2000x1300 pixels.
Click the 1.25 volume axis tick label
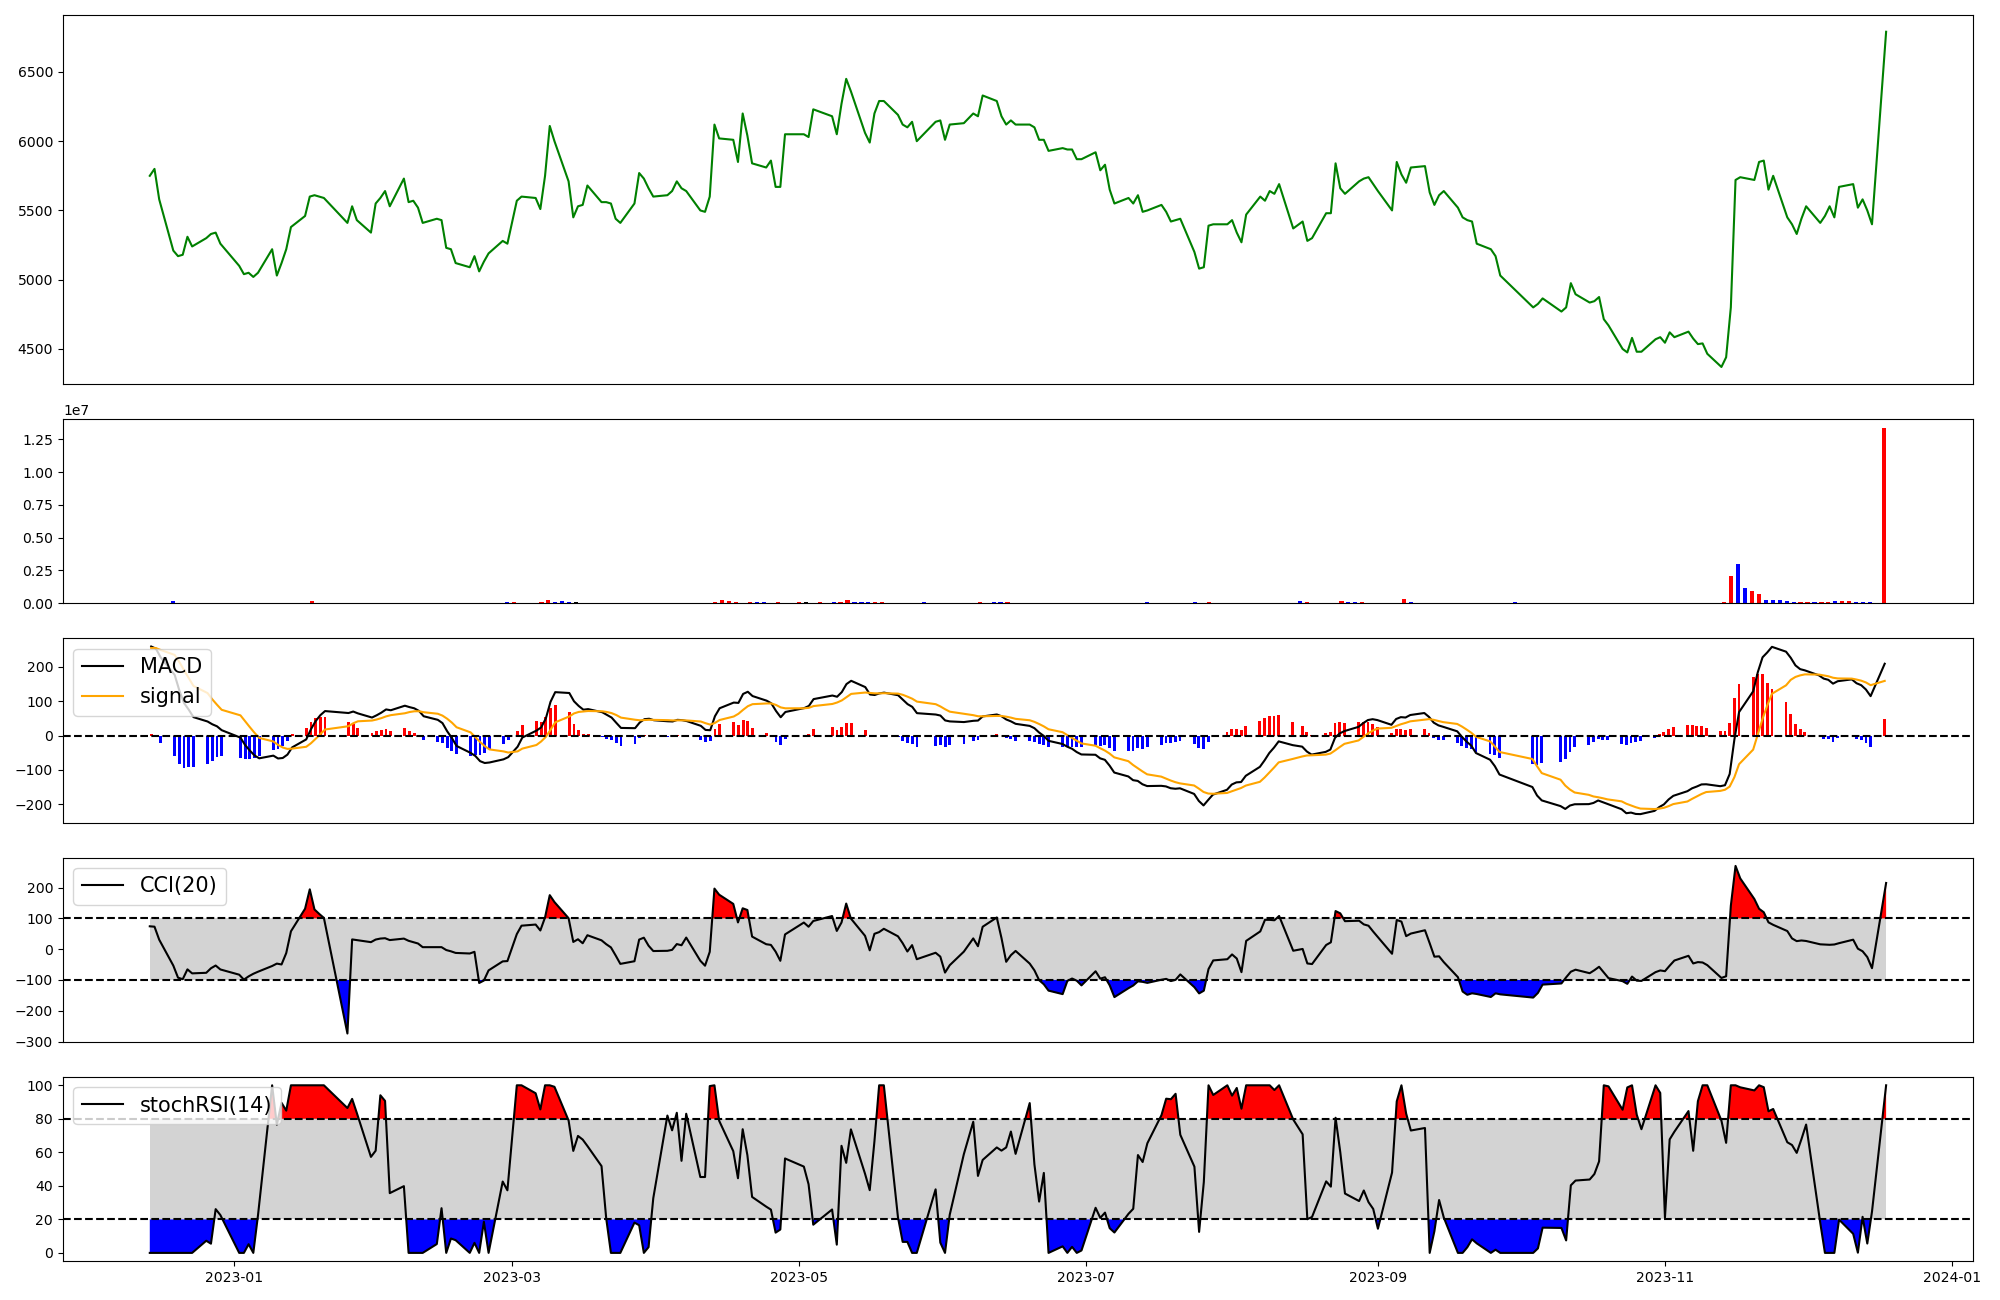(39, 440)
